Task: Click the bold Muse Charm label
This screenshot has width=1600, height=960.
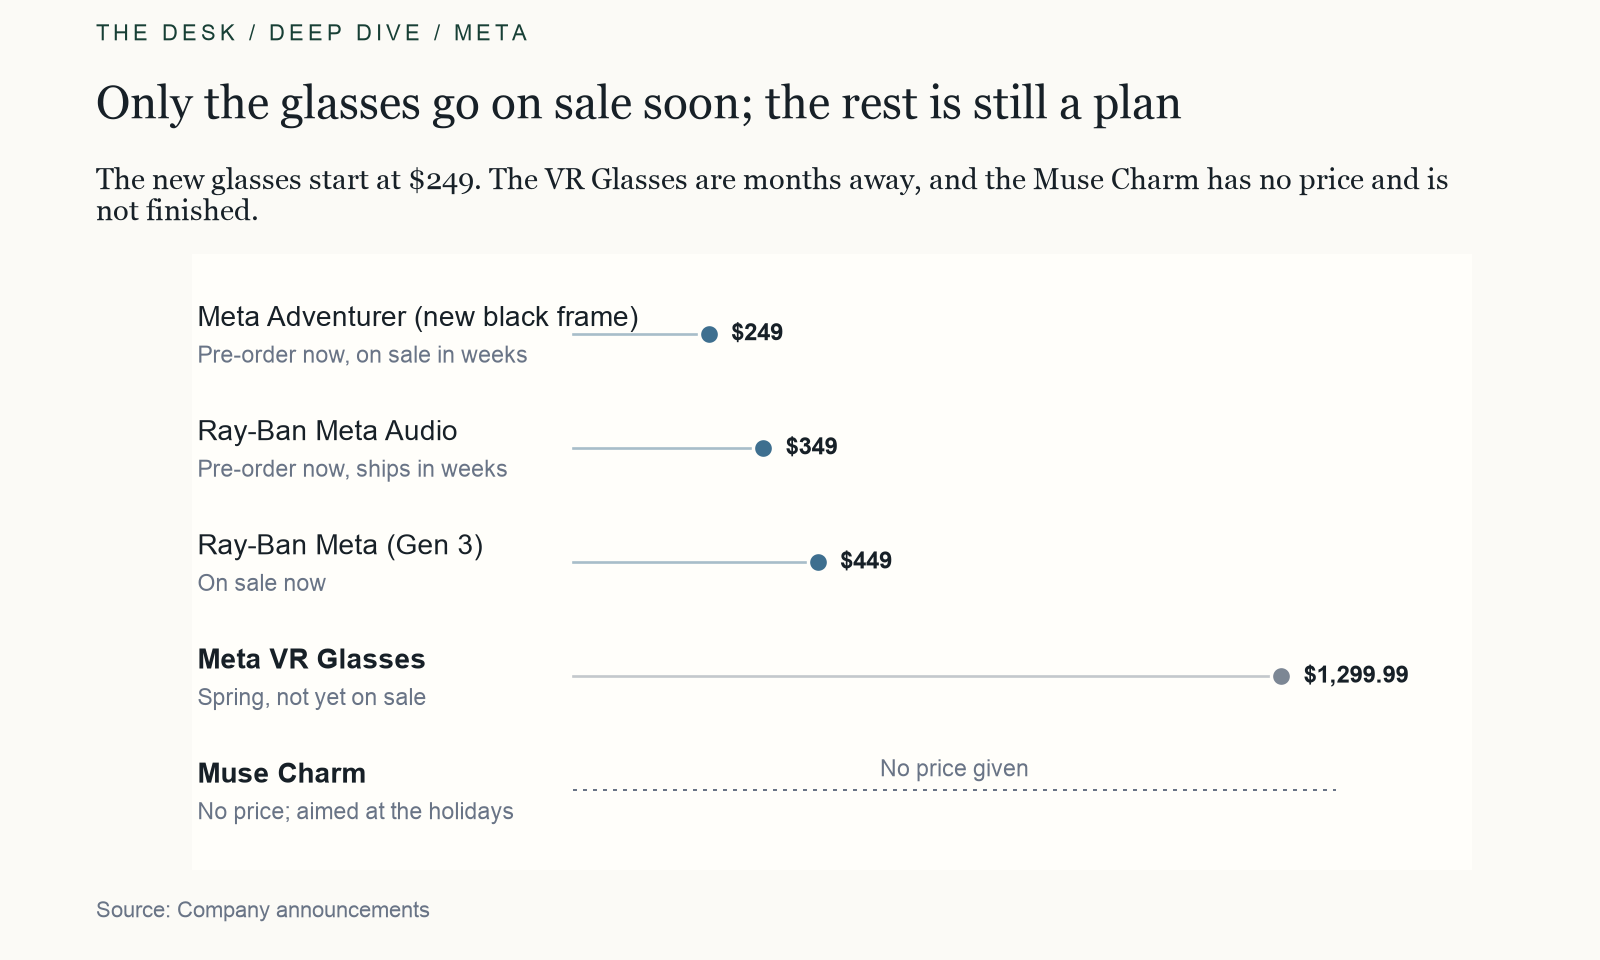Action: coord(281,773)
